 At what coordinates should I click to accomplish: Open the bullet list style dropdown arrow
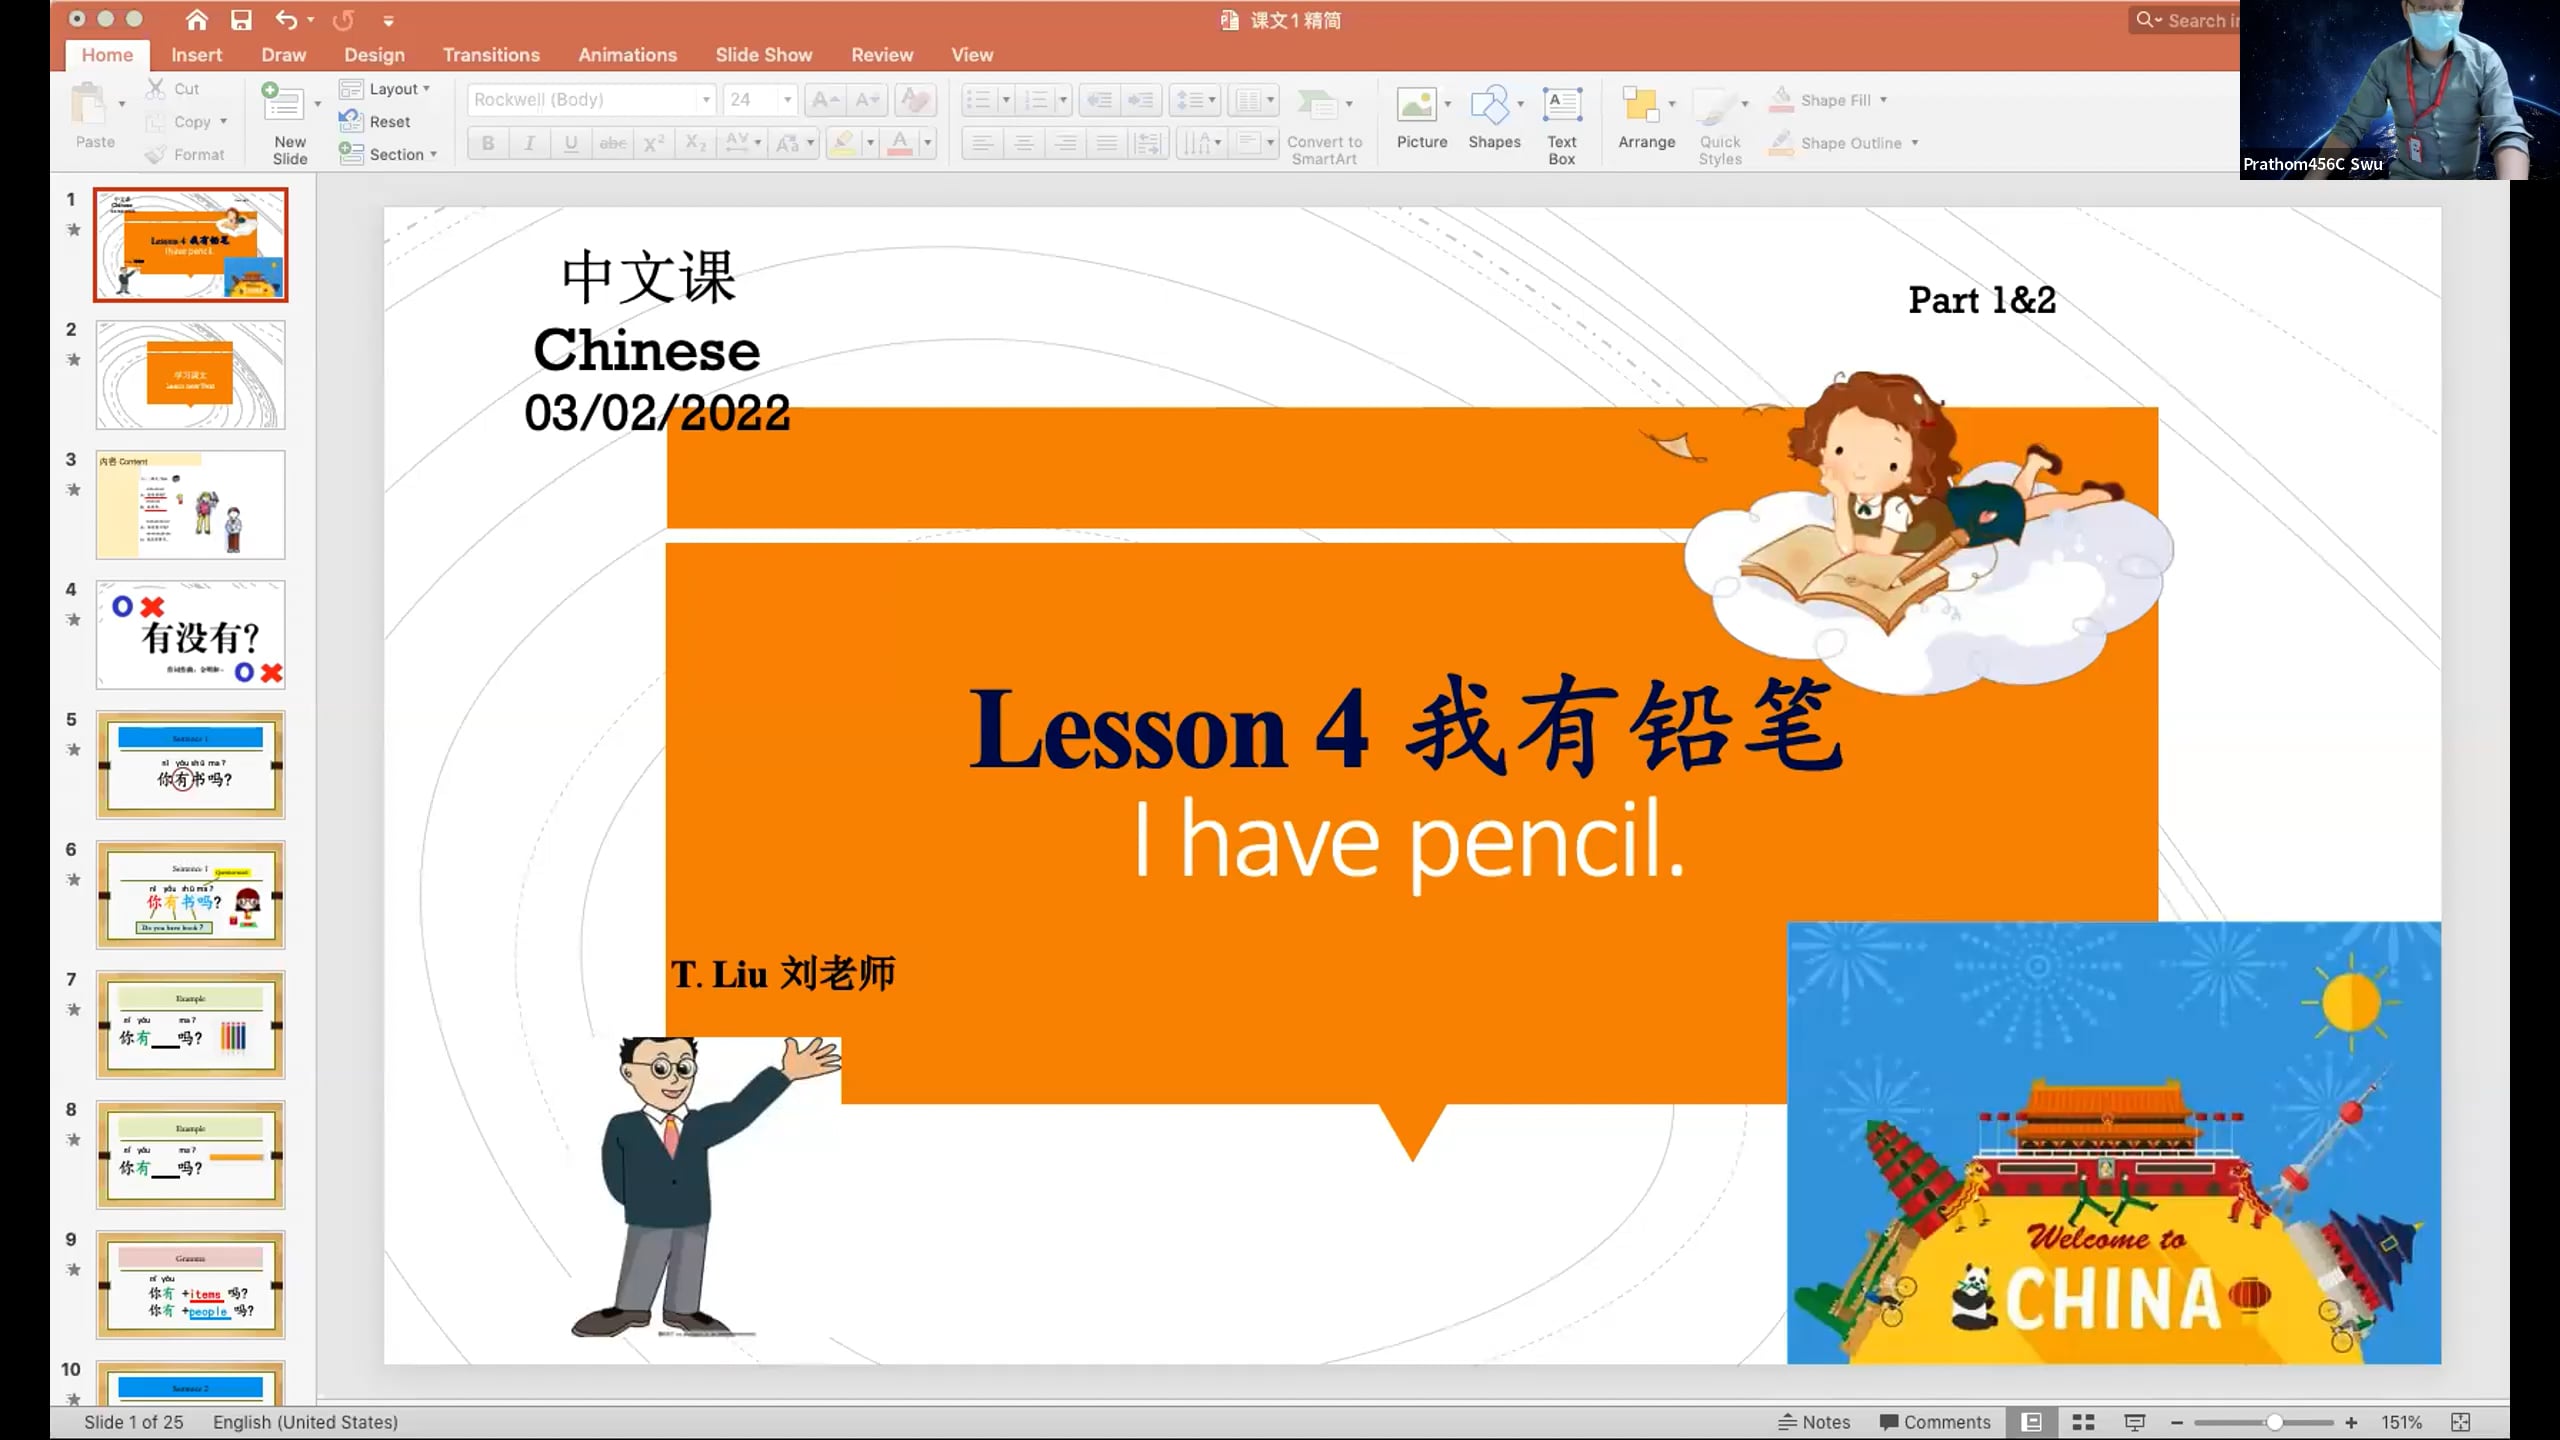[1006, 99]
